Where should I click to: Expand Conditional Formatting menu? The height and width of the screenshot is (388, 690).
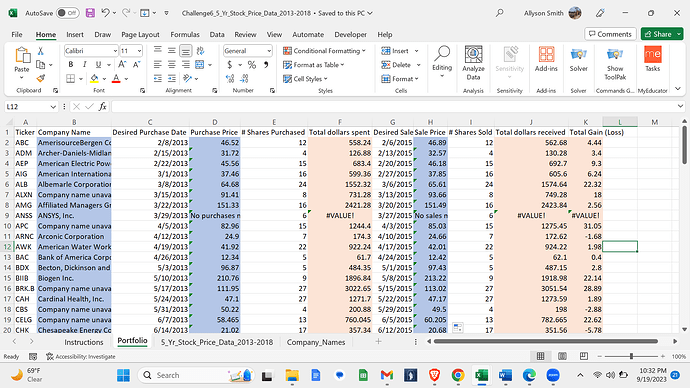pyautogui.click(x=324, y=51)
